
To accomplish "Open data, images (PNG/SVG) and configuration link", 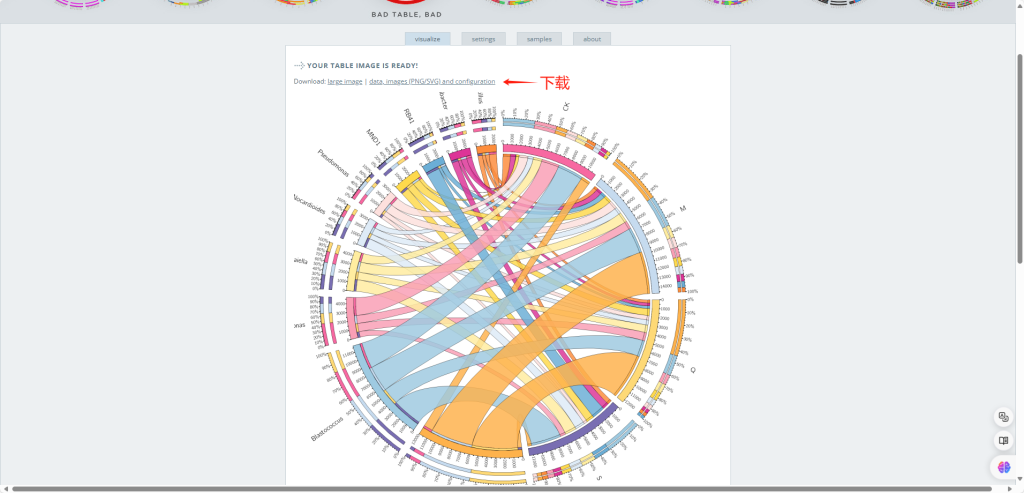I will (432, 81).
